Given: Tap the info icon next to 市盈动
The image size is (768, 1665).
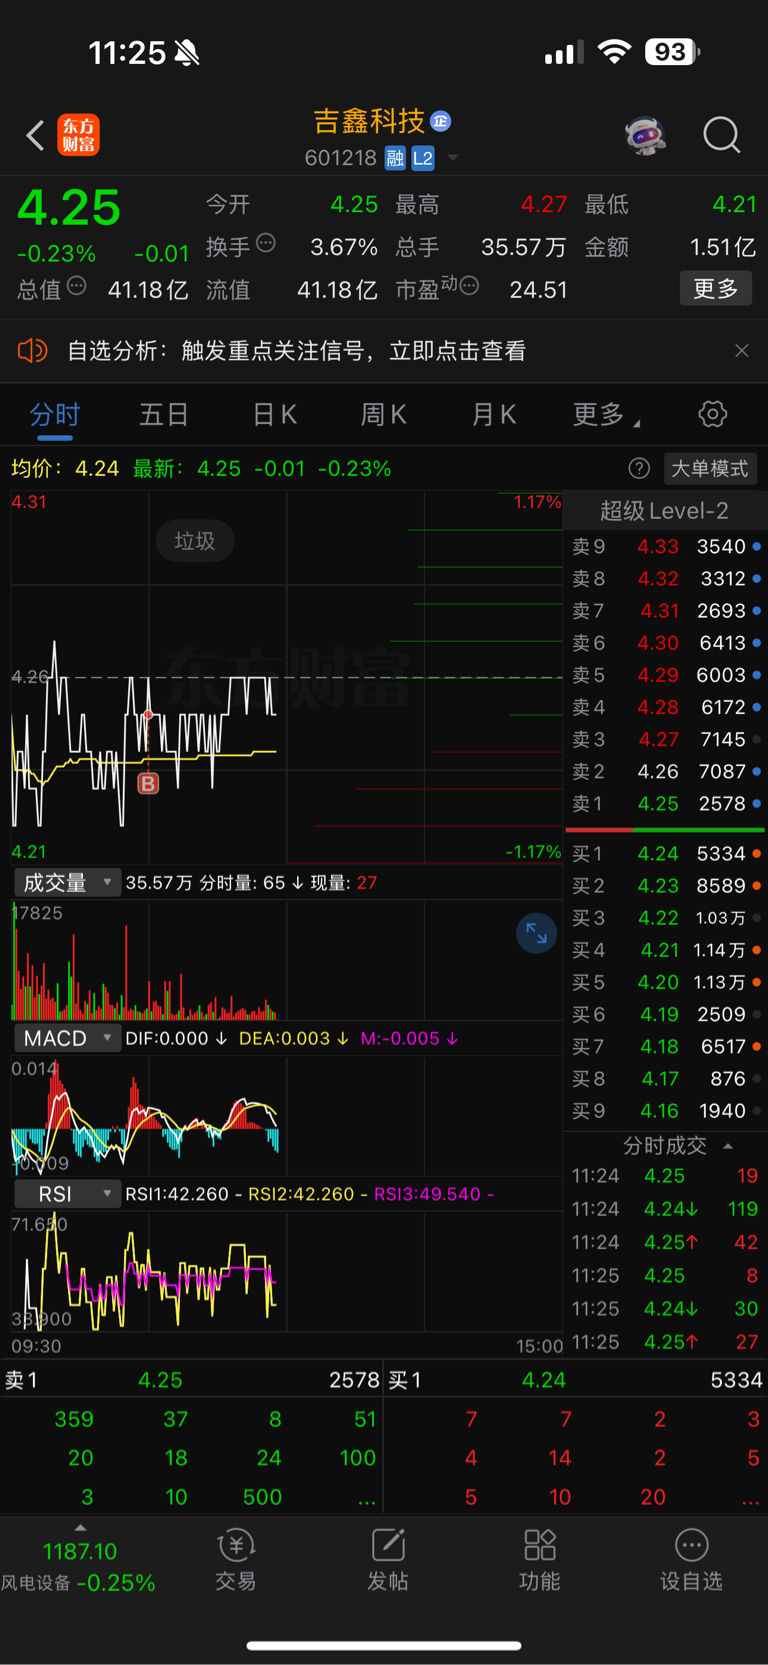Looking at the screenshot, I should pyautogui.click(x=469, y=287).
